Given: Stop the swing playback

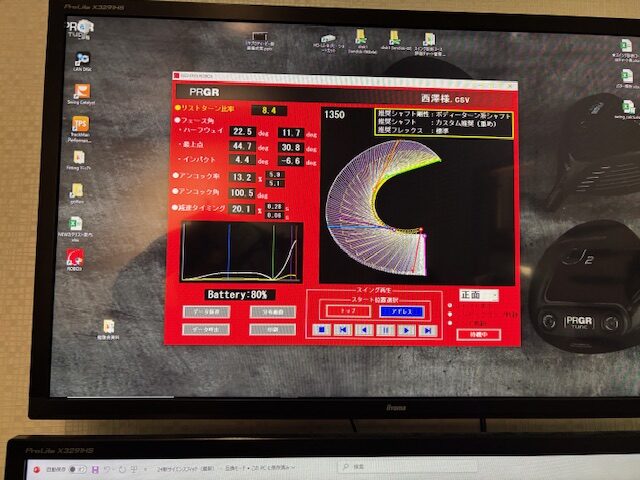Looking at the screenshot, I should coord(322,330).
